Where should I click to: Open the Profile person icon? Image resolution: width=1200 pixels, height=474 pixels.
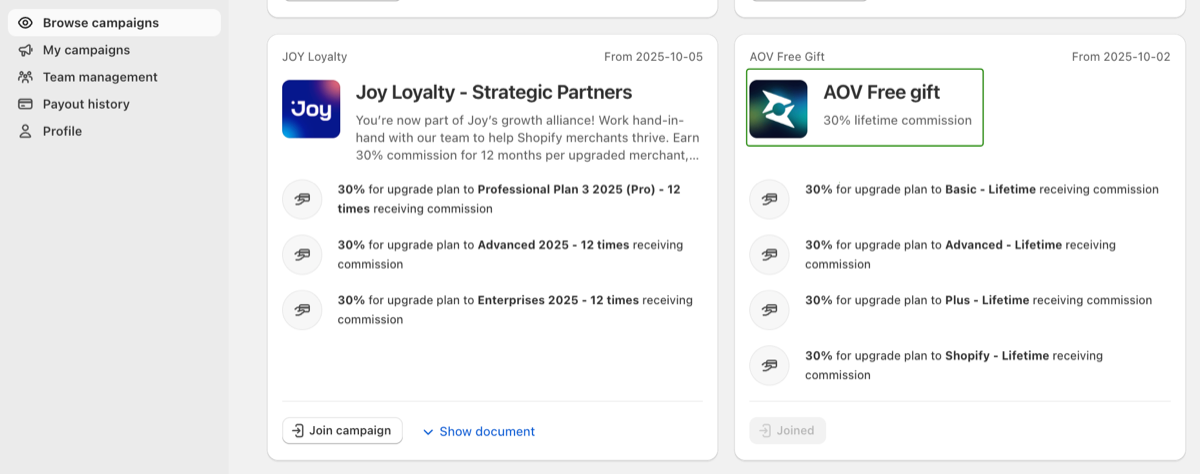point(25,131)
